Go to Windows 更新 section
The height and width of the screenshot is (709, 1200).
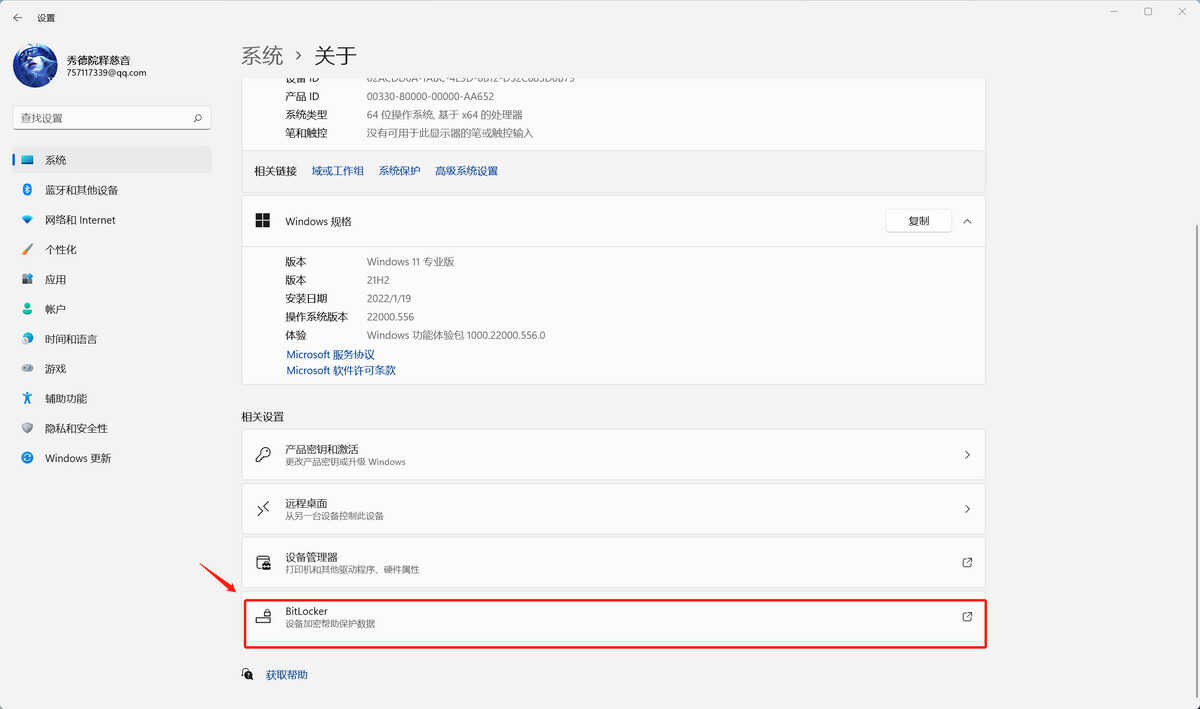point(78,458)
